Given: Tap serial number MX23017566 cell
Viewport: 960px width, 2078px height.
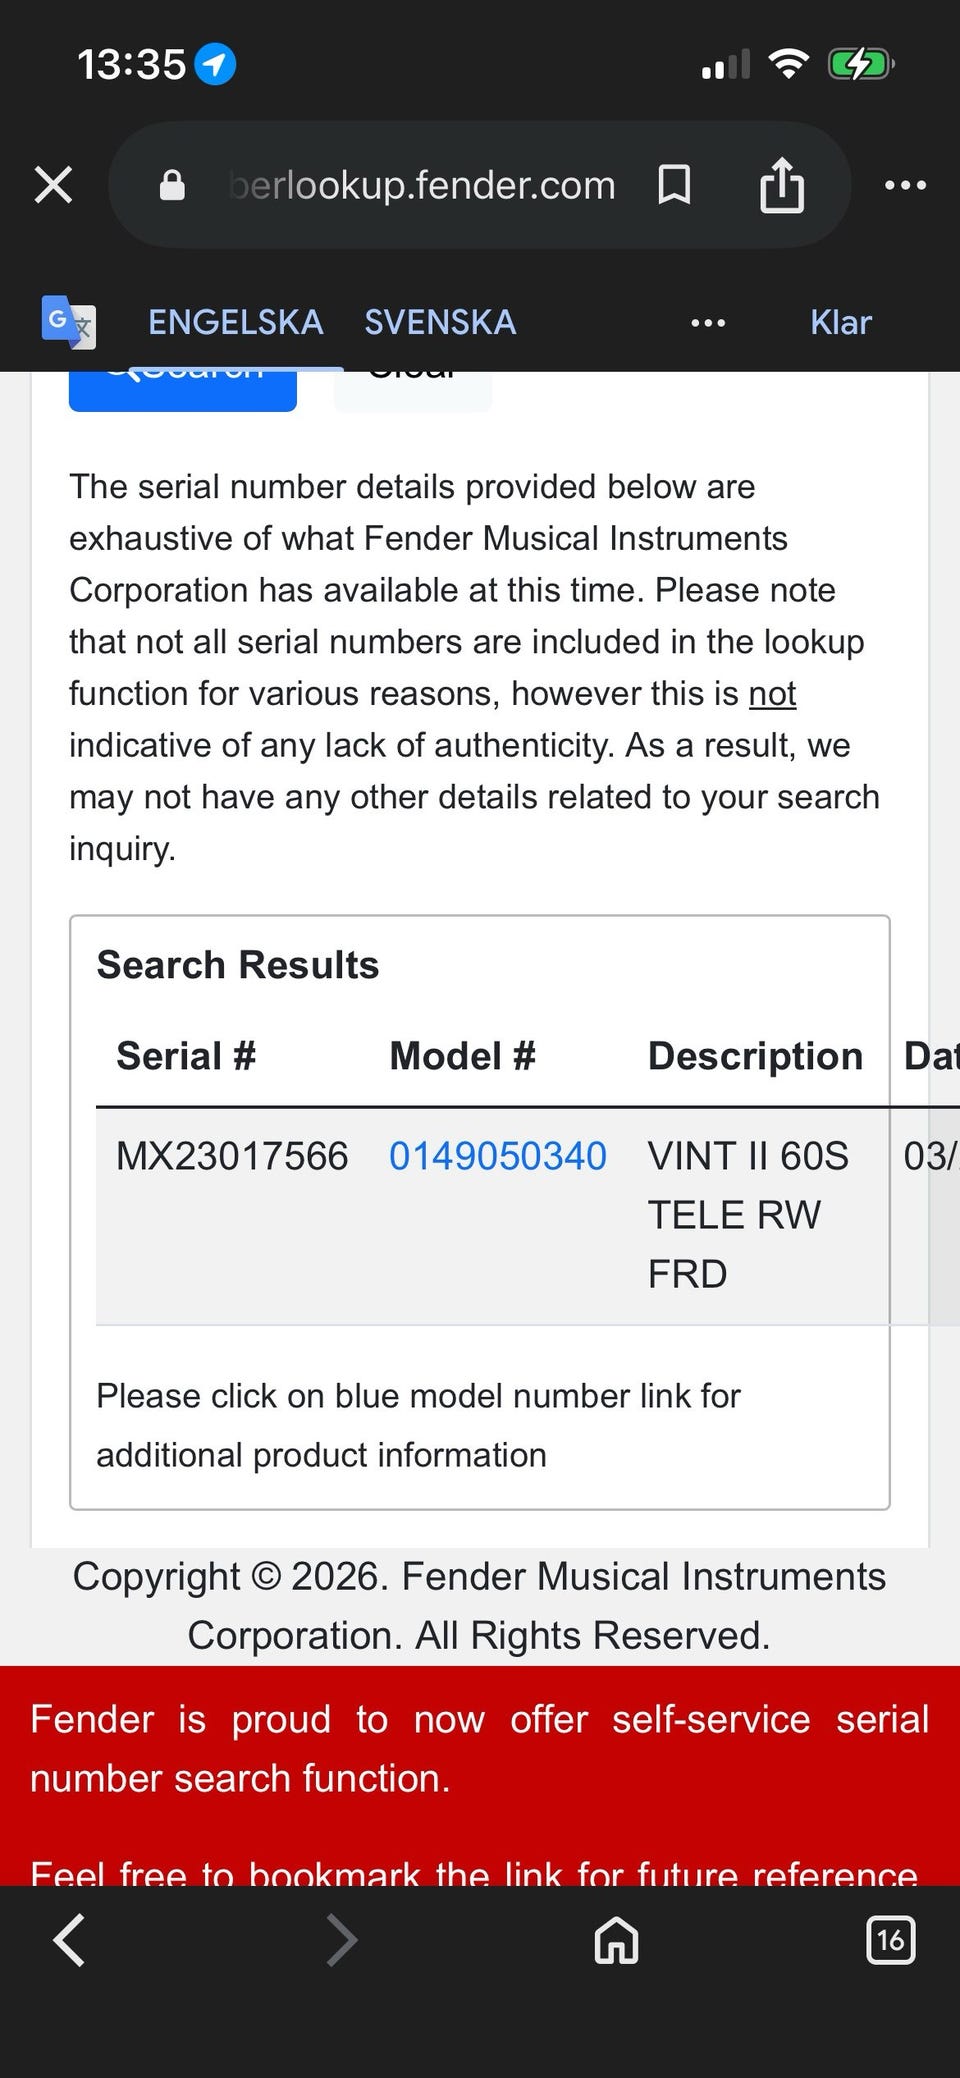Looking at the screenshot, I should coord(232,1156).
